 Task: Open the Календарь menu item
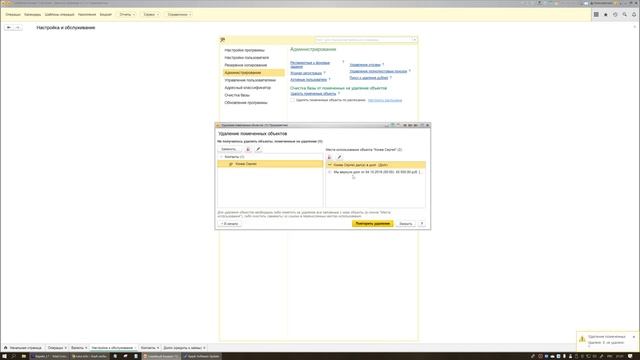pyautogui.click(x=32, y=14)
